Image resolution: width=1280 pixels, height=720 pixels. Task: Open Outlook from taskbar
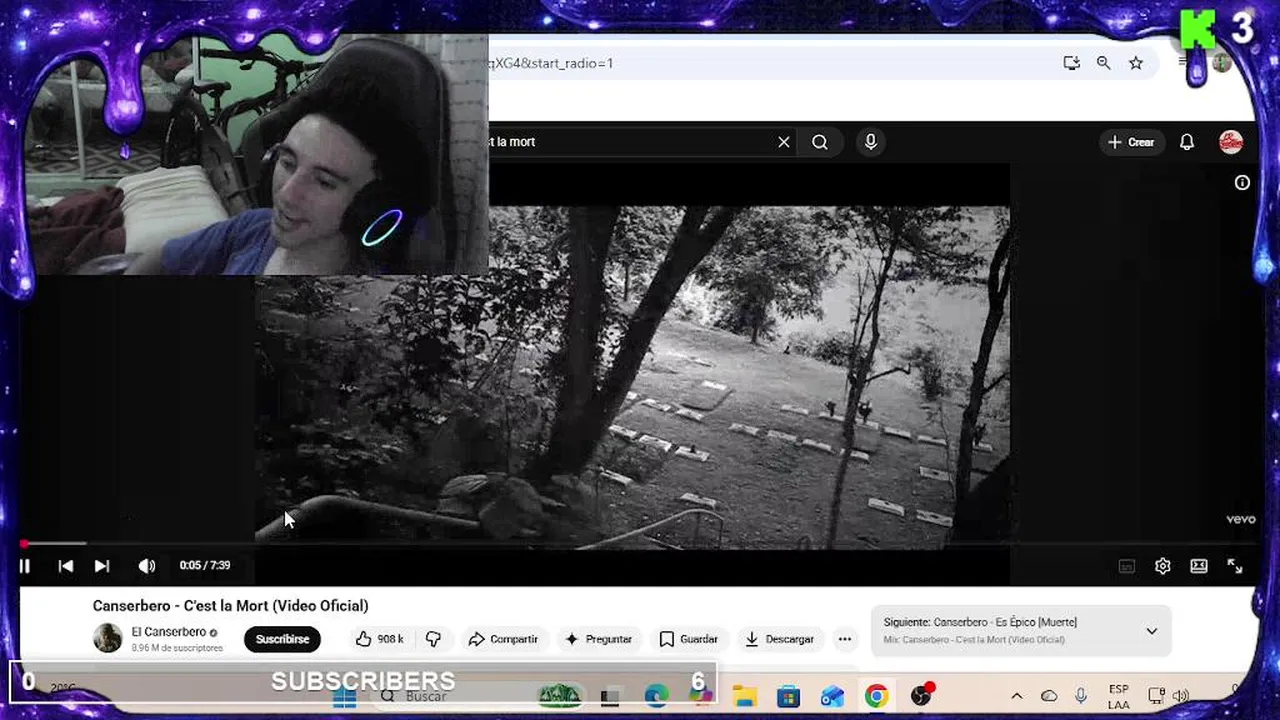(832, 697)
